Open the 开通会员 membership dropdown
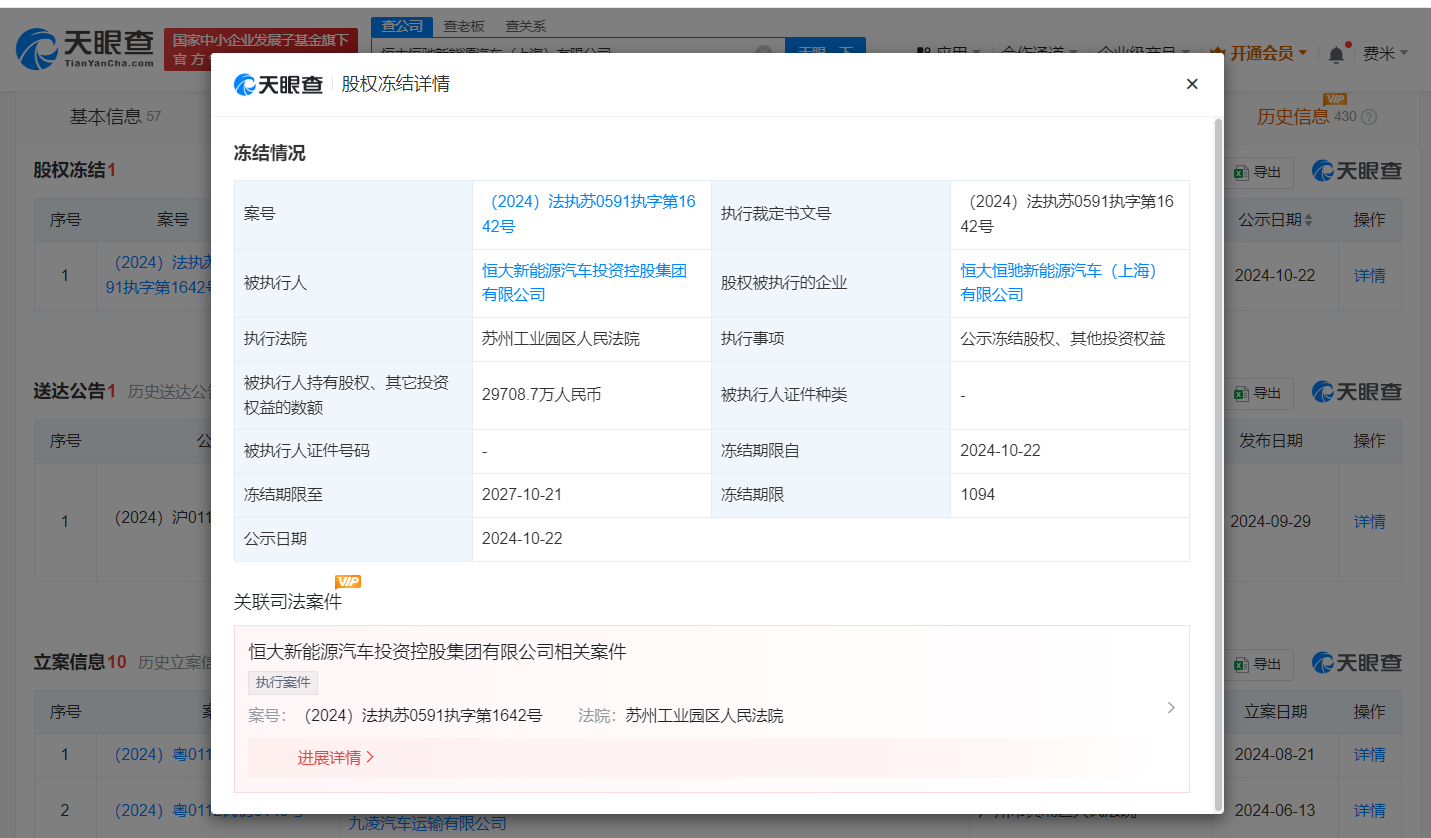This screenshot has width=1431, height=838. (1260, 53)
